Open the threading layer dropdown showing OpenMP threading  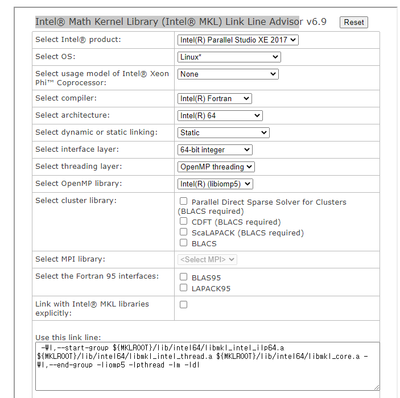tap(216, 167)
